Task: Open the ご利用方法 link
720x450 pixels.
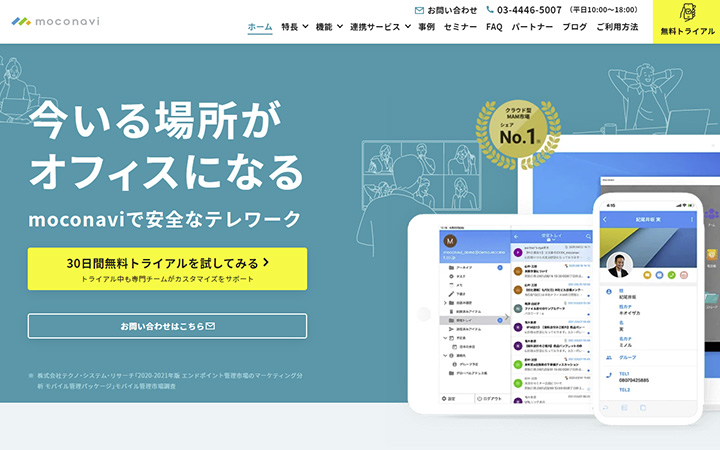Action: coord(617,27)
